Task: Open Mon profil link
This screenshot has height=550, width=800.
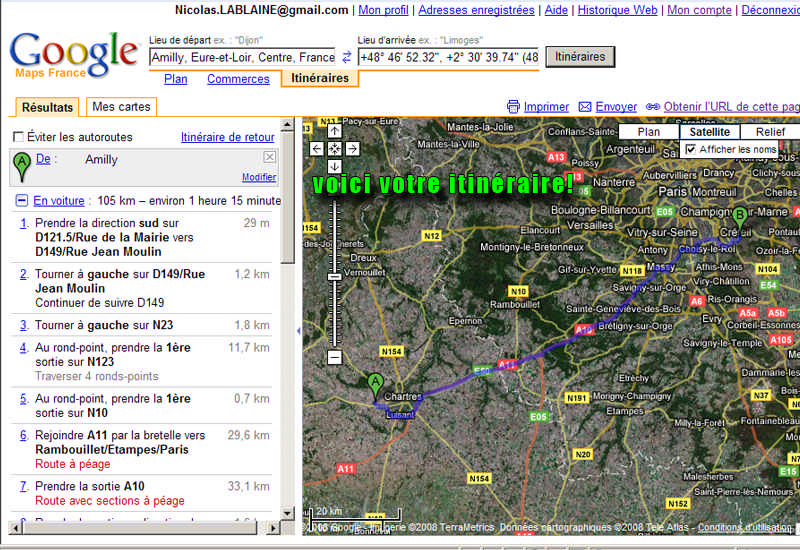Action: [x=383, y=10]
